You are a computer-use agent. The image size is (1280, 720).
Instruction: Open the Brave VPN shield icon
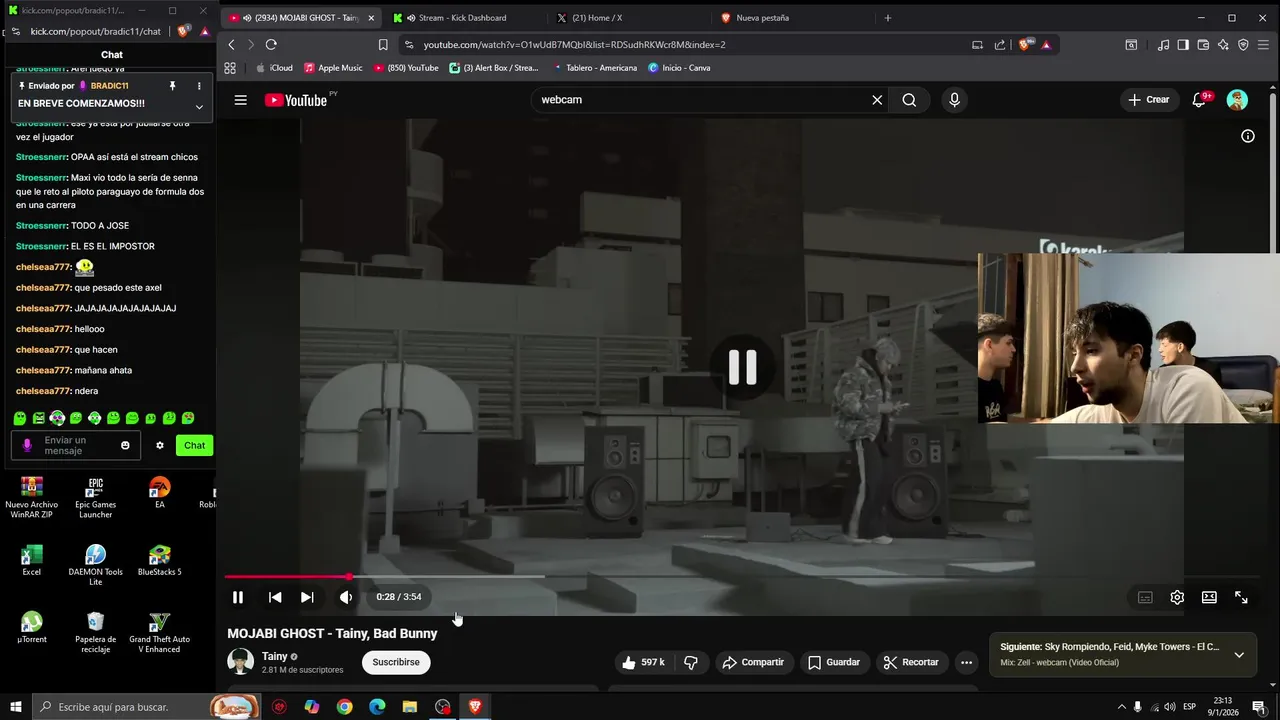click(1243, 45)
